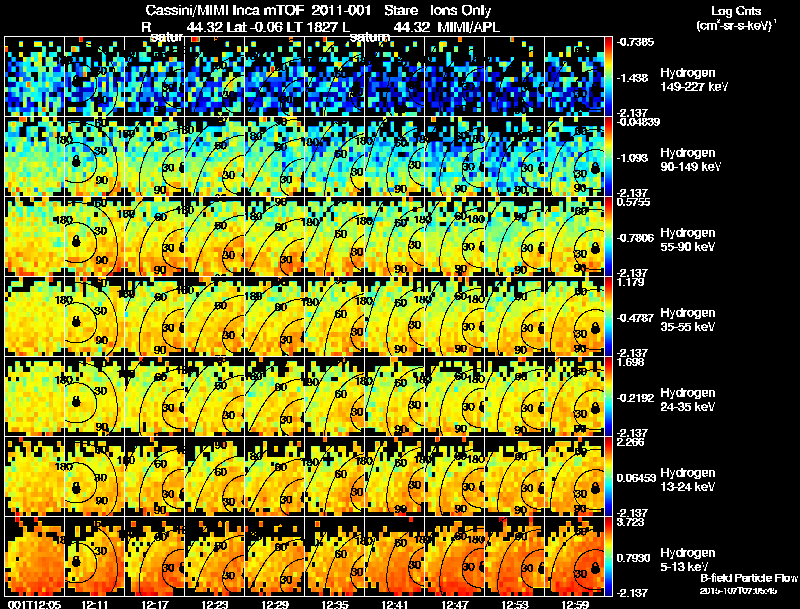Click the scale value '0.7930'
This screenshot has height=609, width=800.
tap(633, 559)
